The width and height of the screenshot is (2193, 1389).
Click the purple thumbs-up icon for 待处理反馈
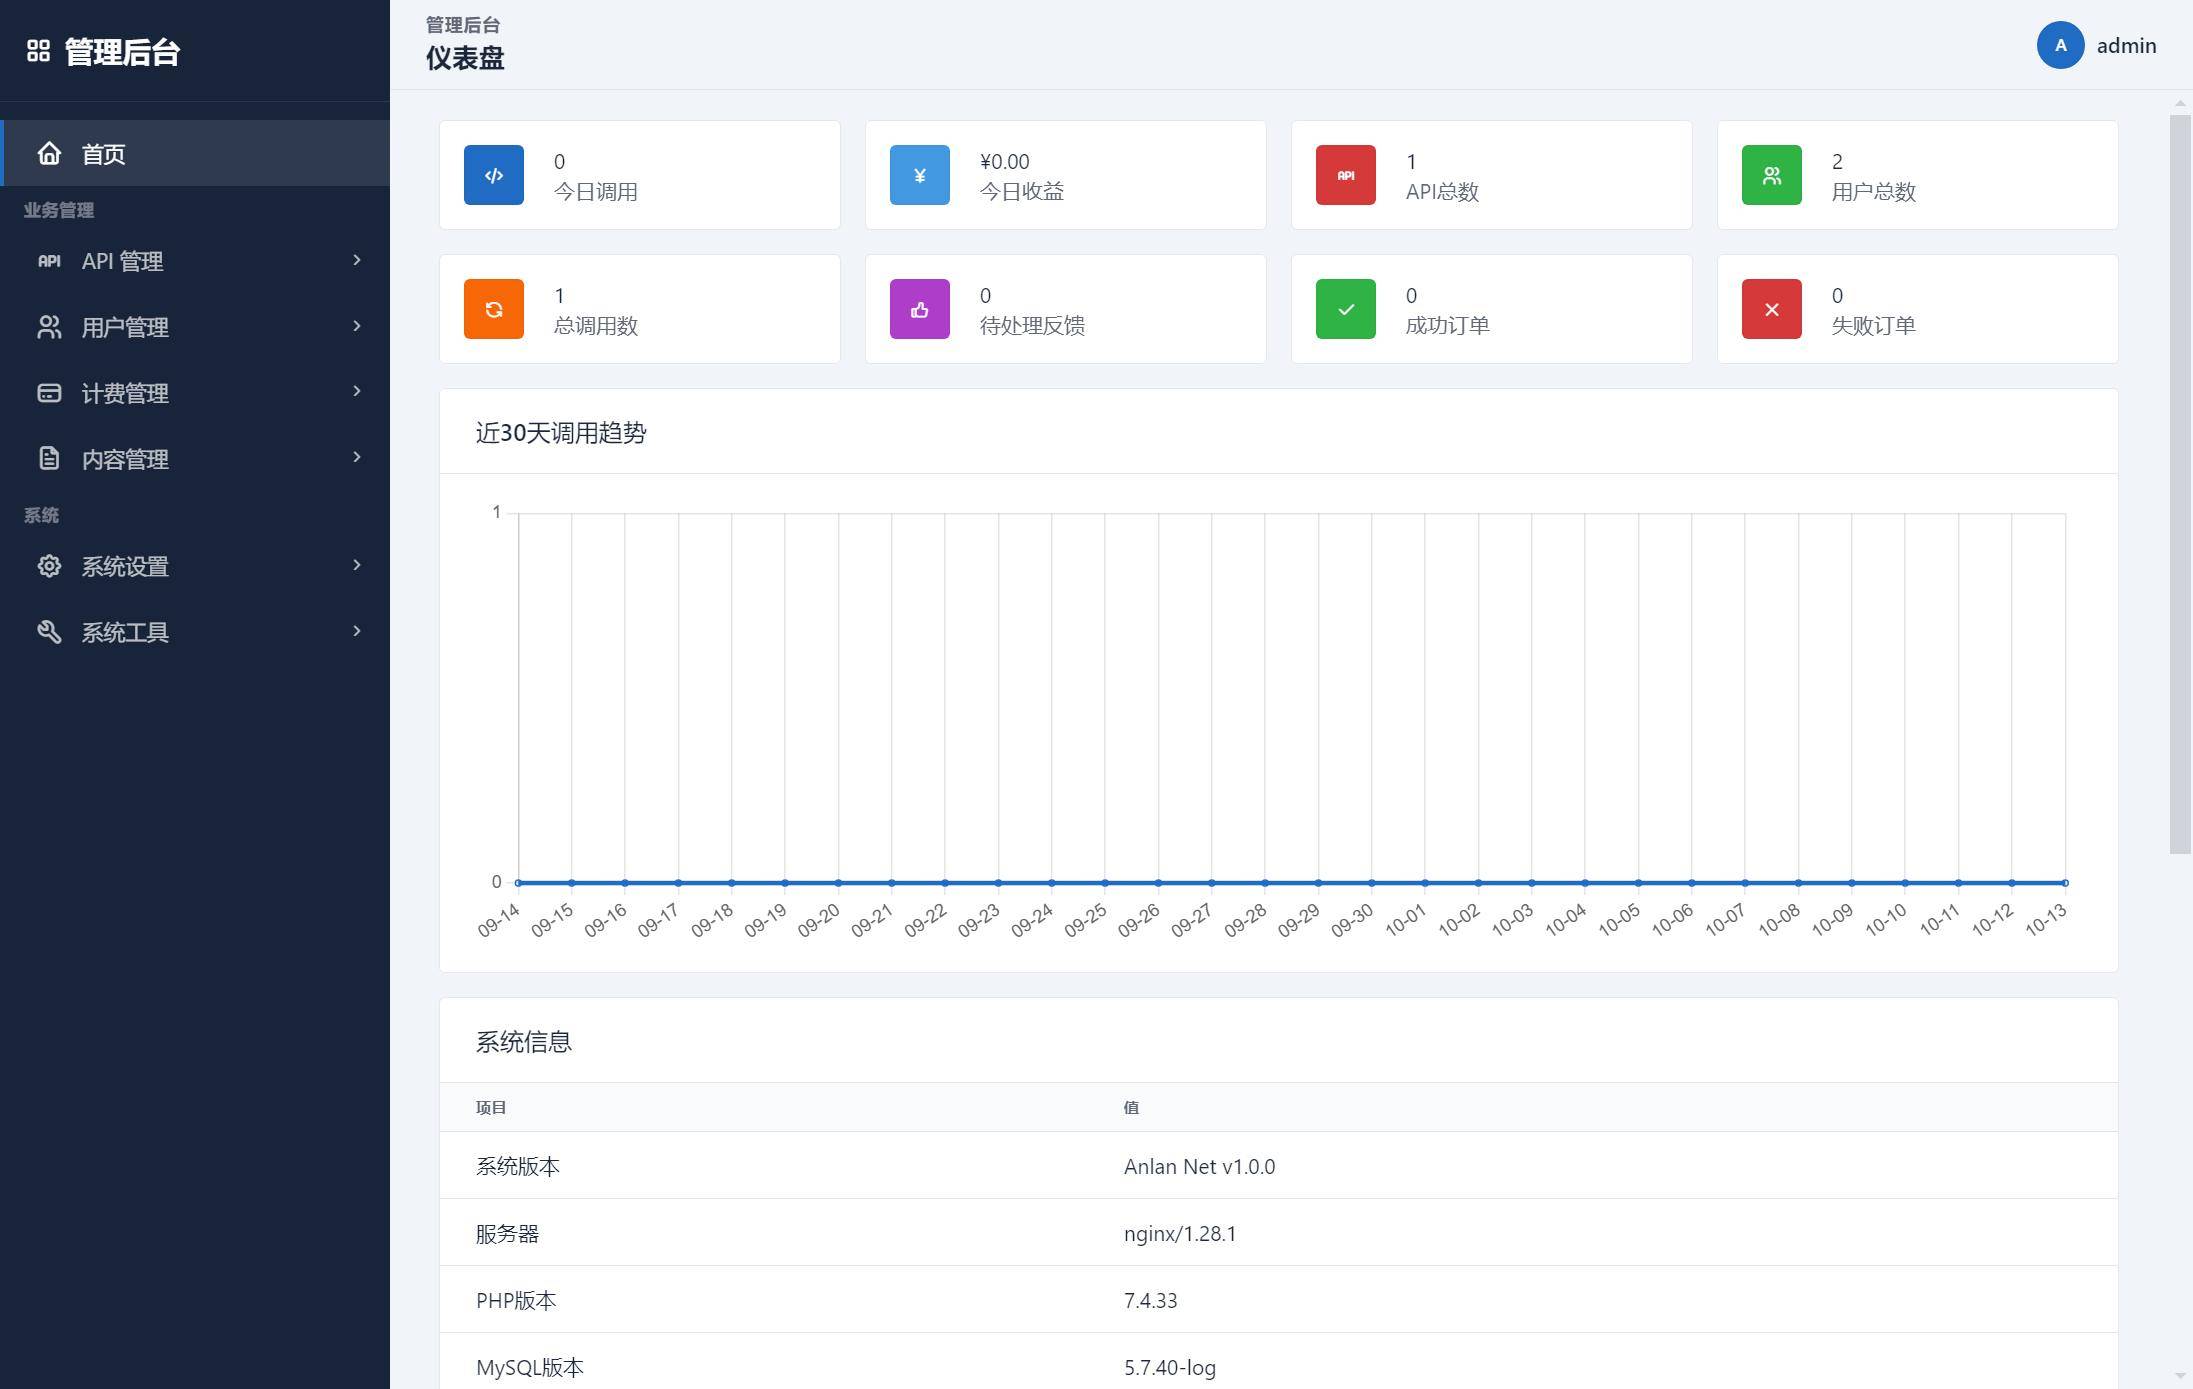pyautogui.click(x=920, y=309)
